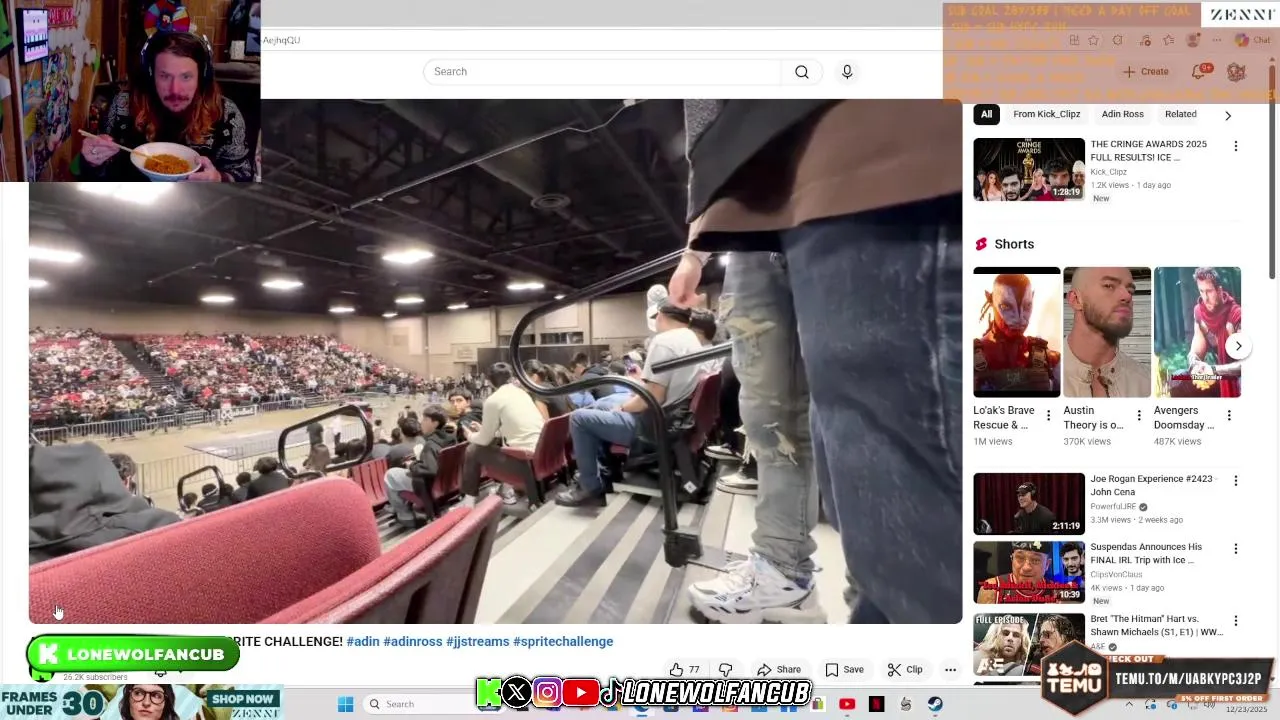Open the #adinross hashtag link
Viewport: 1280px width, 720px height.
(x=413, y=642)
